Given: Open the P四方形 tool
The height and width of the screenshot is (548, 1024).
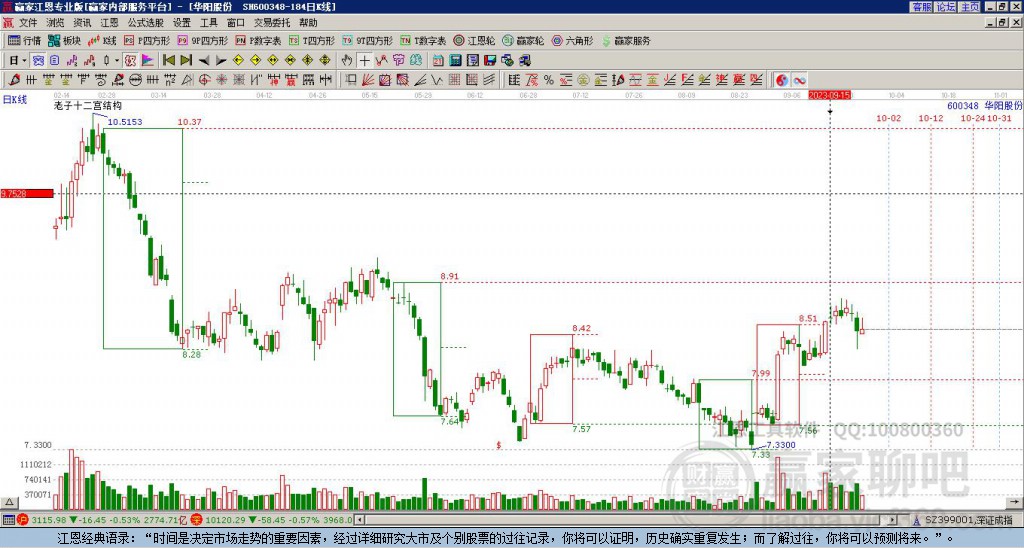Looking at the screenshot, I should (x=147, y=40).
